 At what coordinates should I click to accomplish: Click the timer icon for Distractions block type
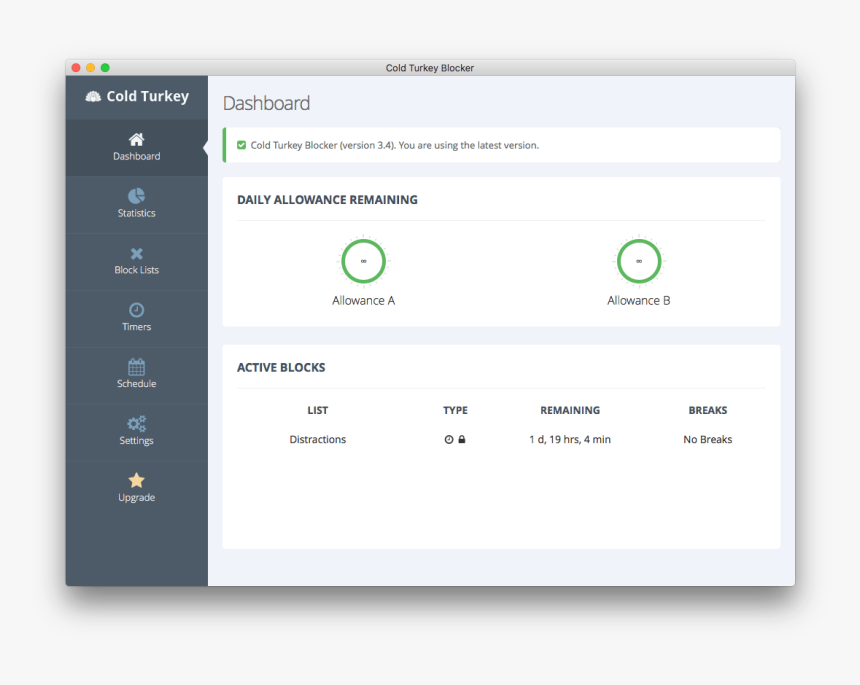coord(448,439)
